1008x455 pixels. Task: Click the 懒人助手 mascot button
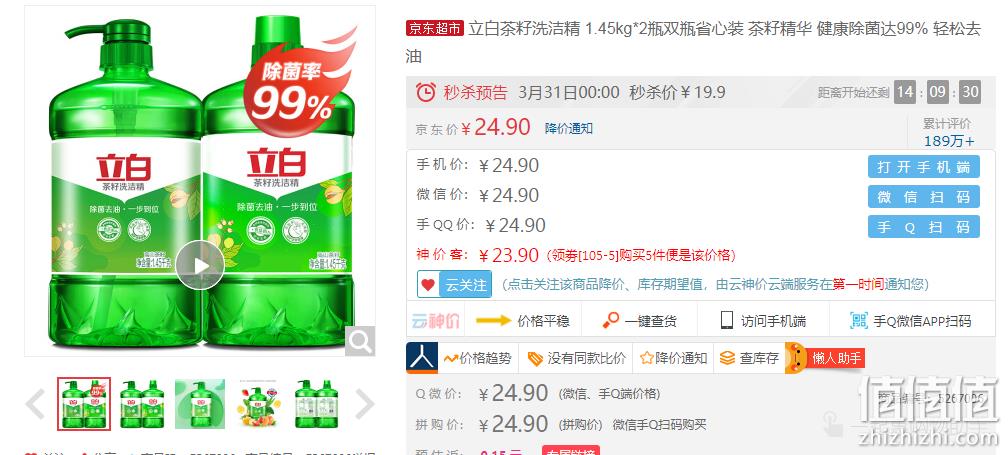pos(825,358)
